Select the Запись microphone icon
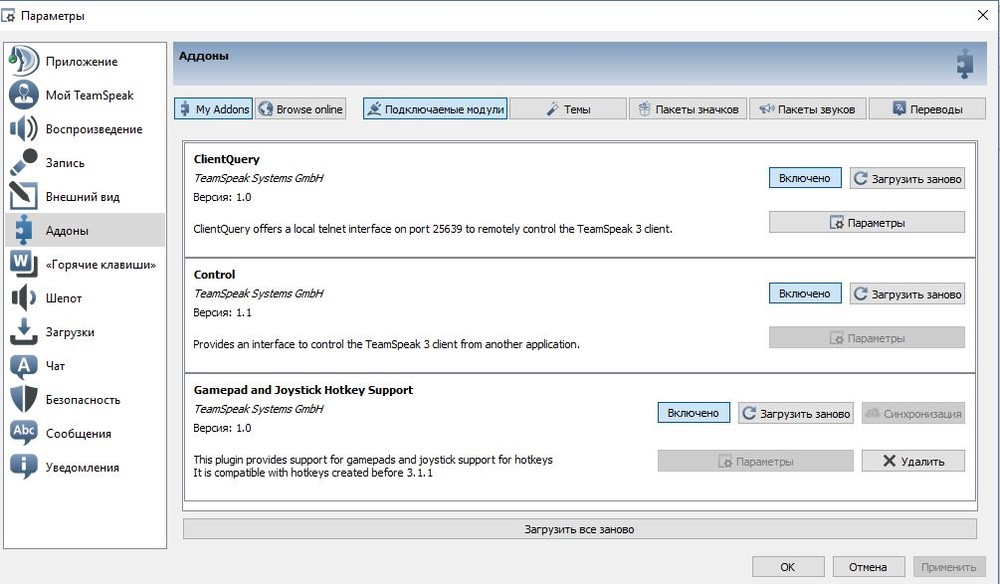 point(24,163)
